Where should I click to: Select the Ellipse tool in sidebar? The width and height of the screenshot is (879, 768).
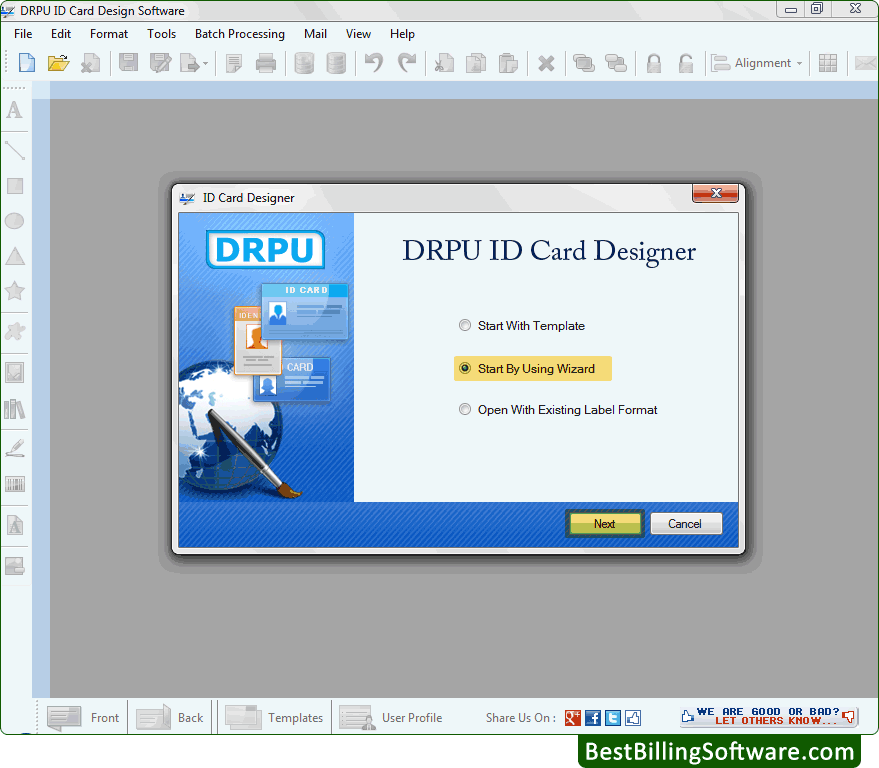(15, 221)
